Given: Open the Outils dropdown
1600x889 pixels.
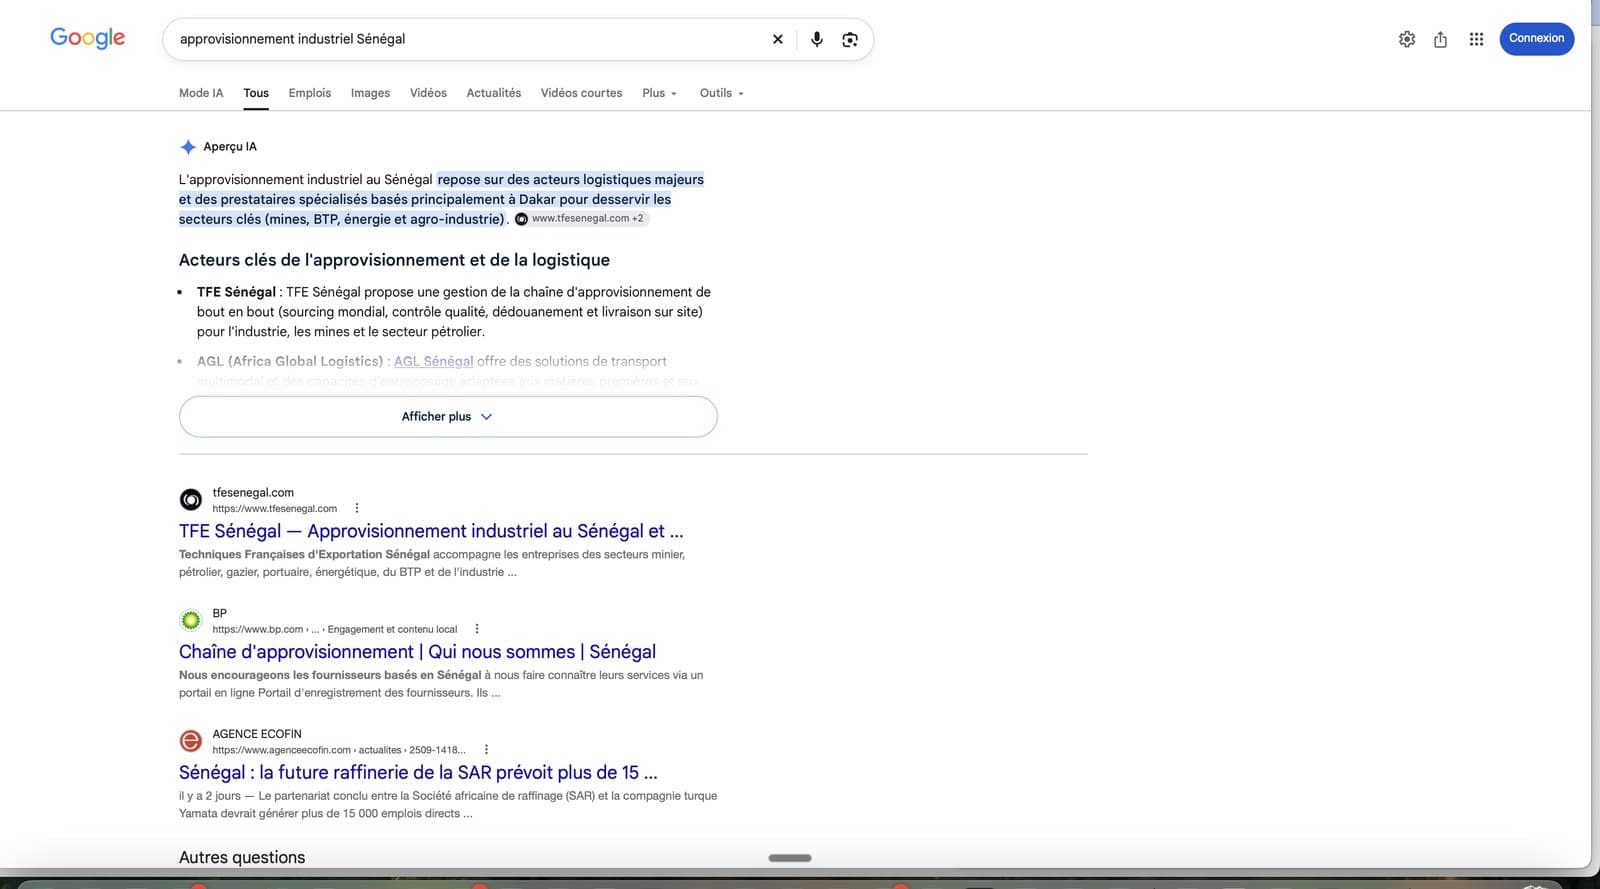Looking at the screenshot, I should (x=722, y=93).
